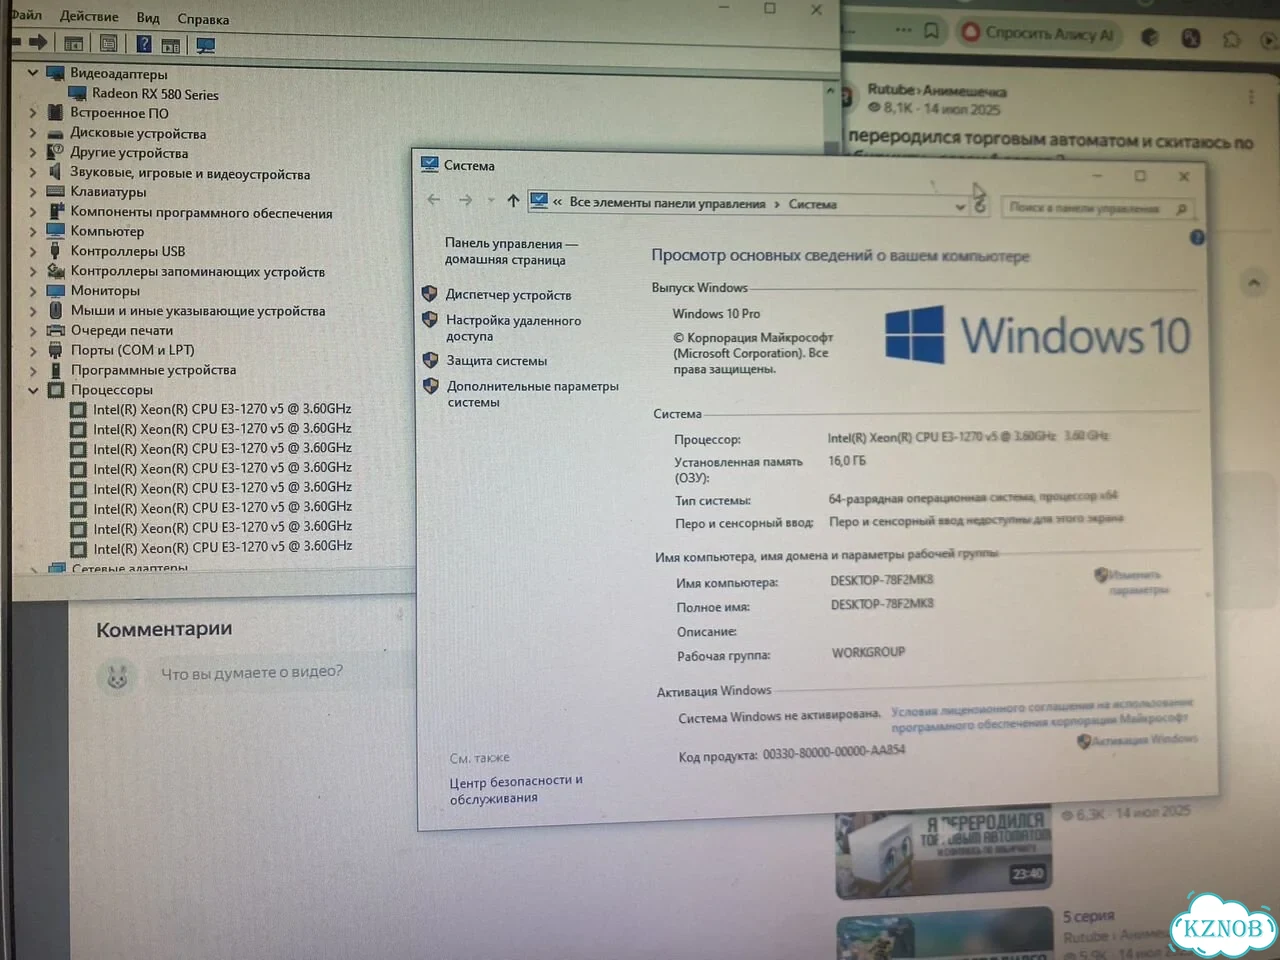Open Диспетчер устройств link in the System window
Image resolution: width=1280 pixels, height=960 pixels.
pos(509,295)
